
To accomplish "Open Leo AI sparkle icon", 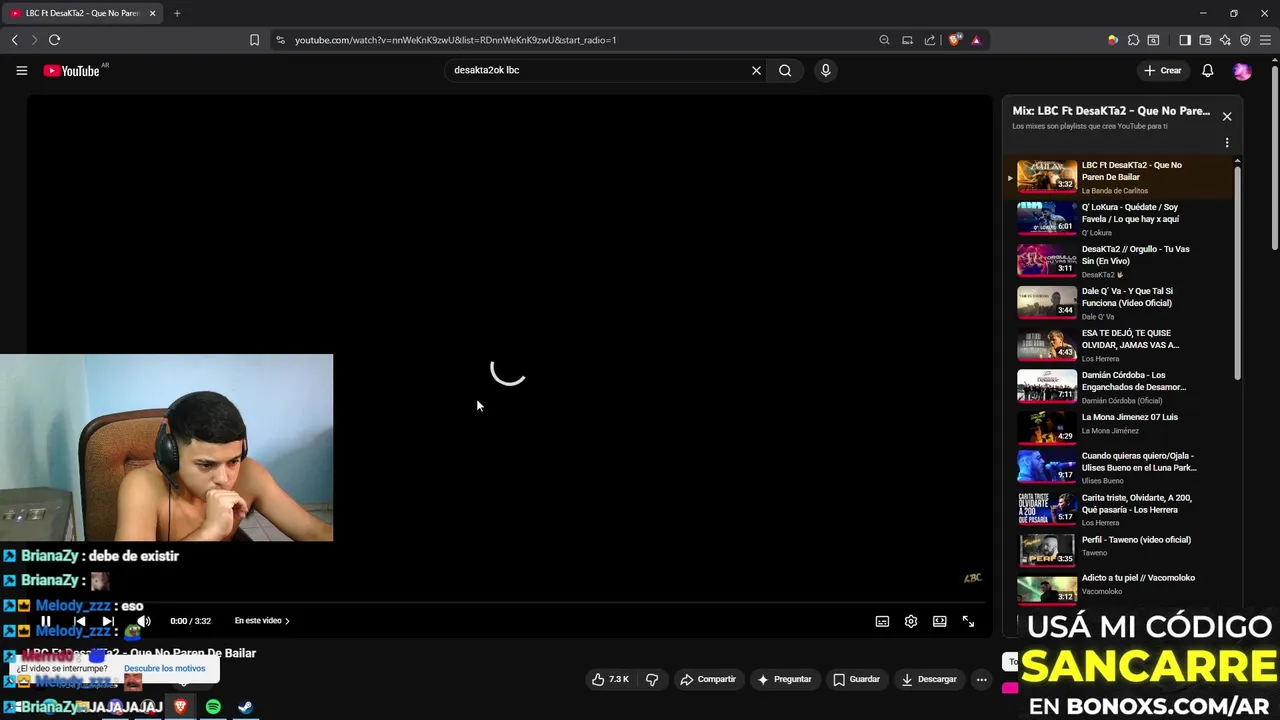I will click(1225, 40).
